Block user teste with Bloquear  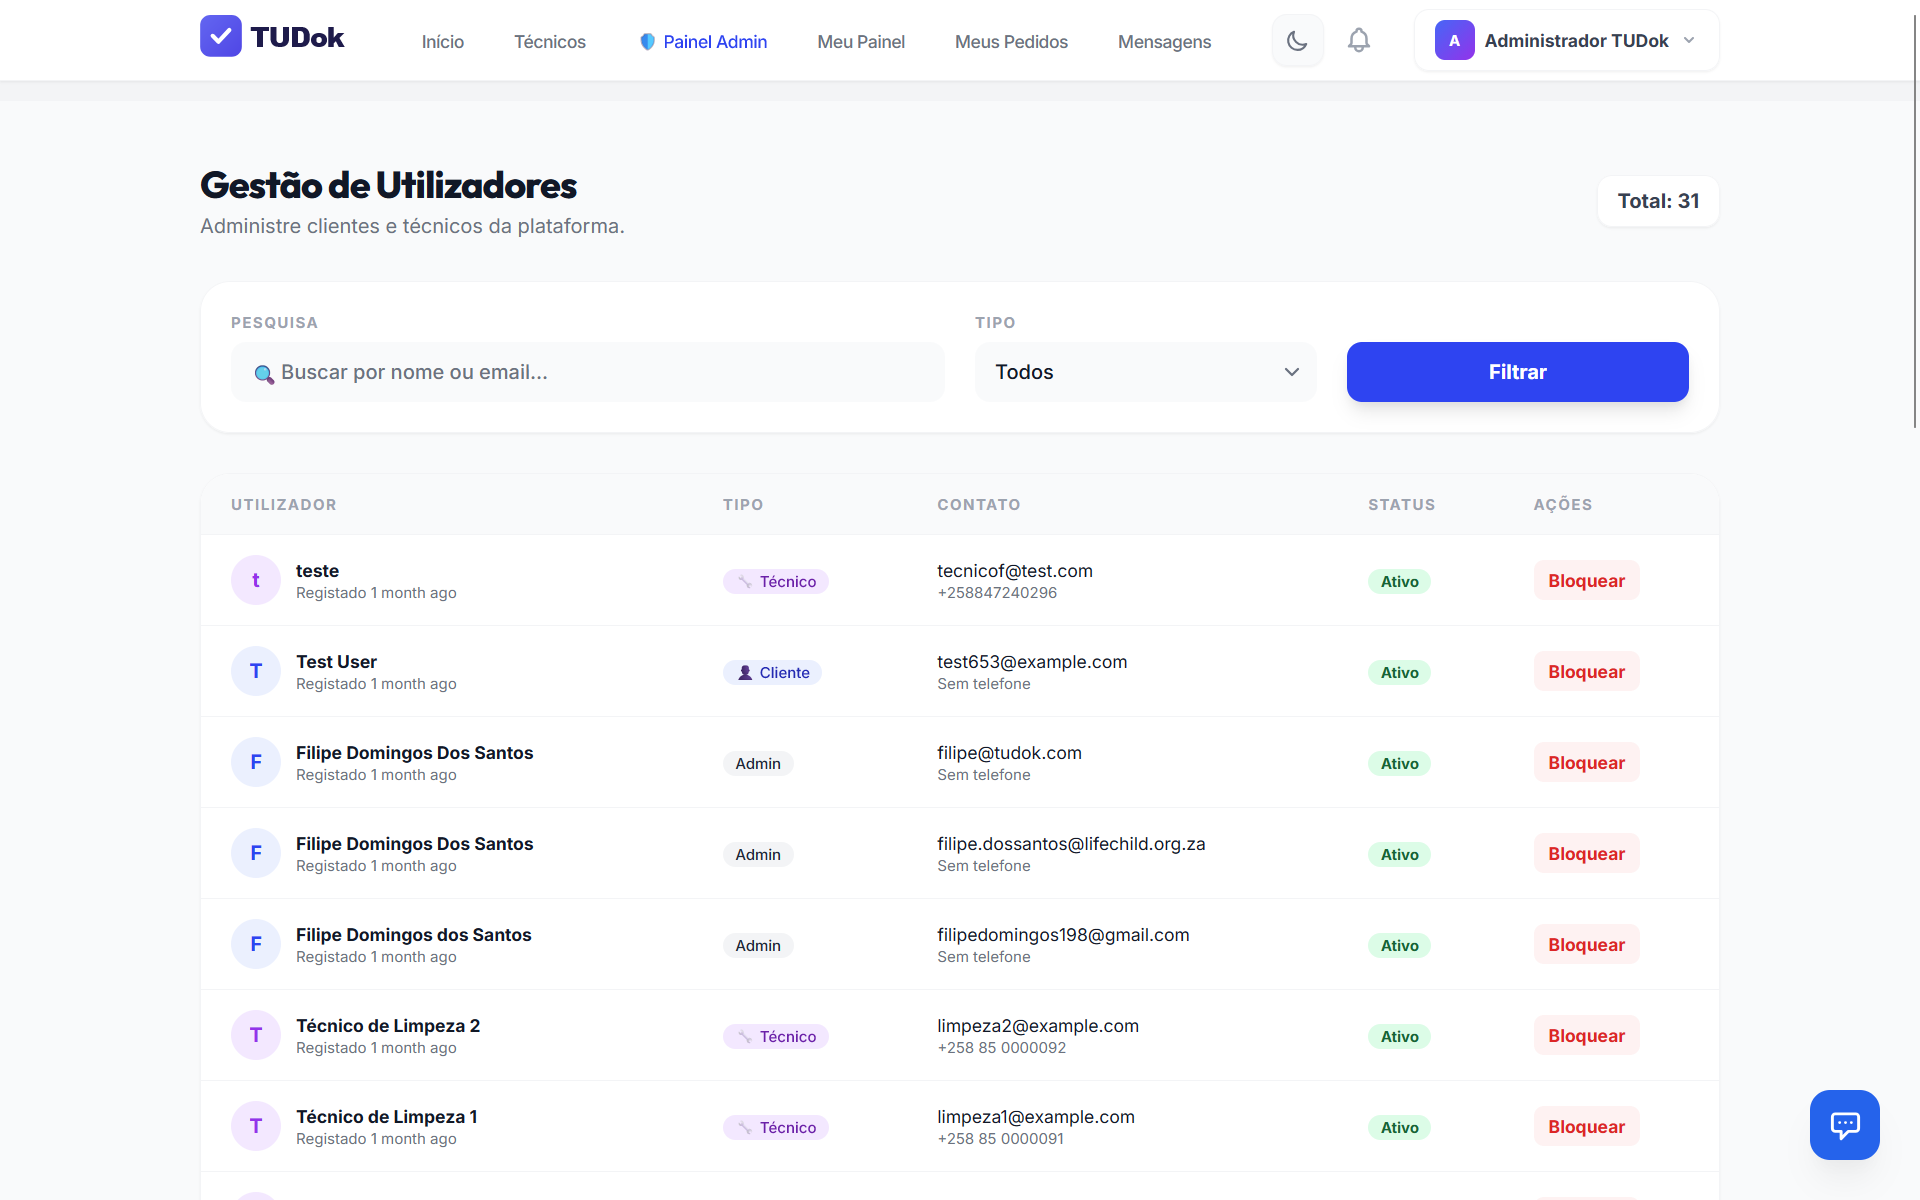click(x=1586, y=581)
